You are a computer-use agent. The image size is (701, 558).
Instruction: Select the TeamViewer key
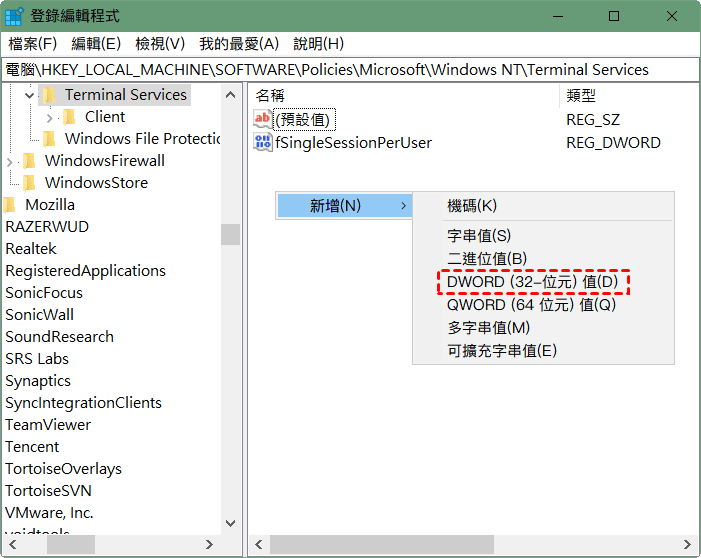coord(48,425)
